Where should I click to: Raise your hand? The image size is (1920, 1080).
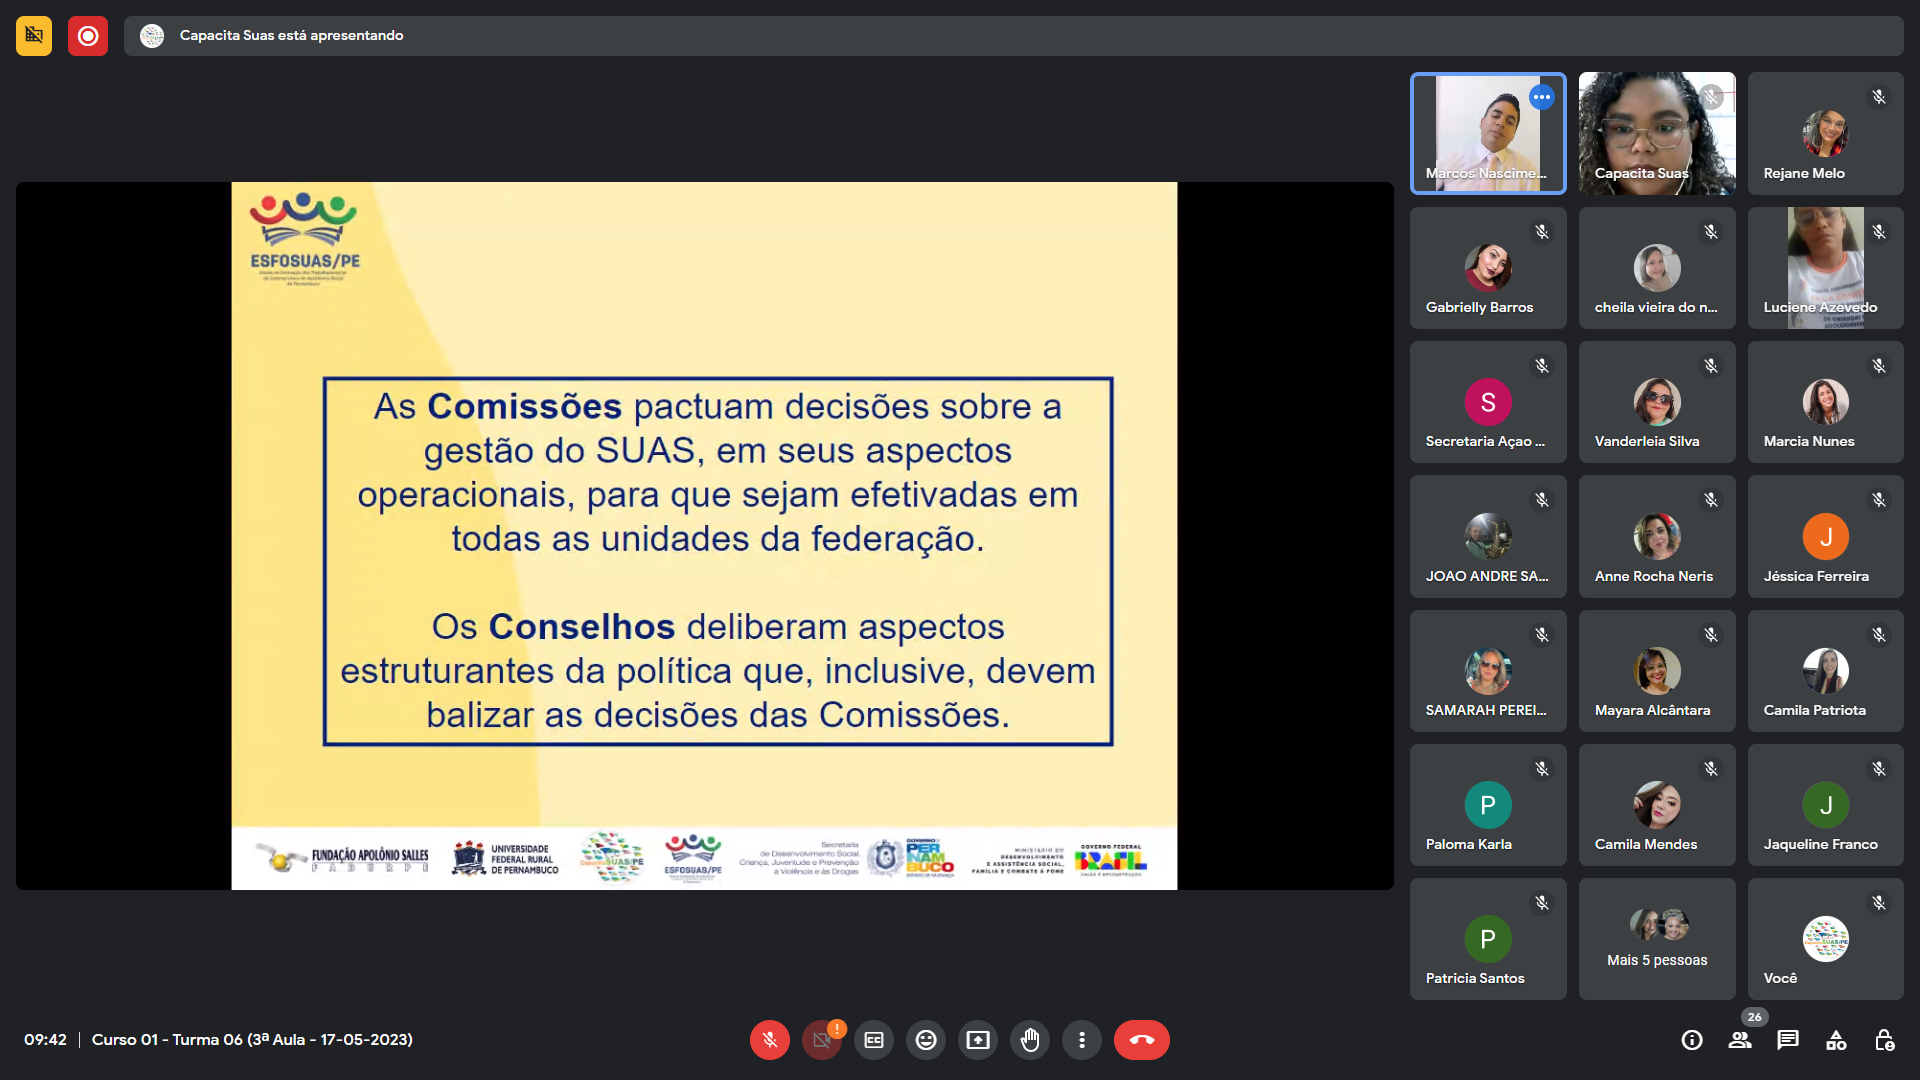tap(1030, 1040)
